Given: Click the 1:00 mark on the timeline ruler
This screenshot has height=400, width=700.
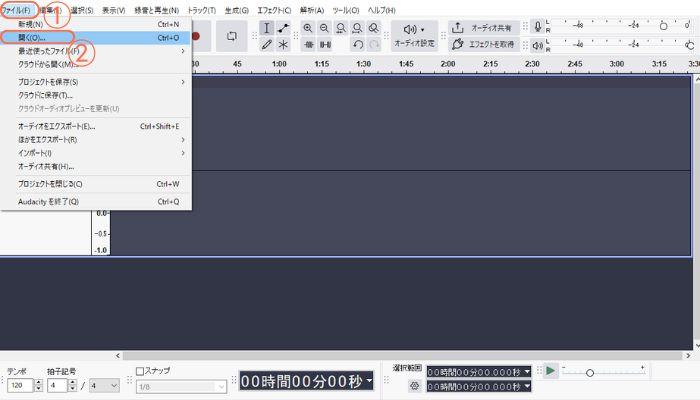Looking at the screenshot, I should tap(279, 64).
